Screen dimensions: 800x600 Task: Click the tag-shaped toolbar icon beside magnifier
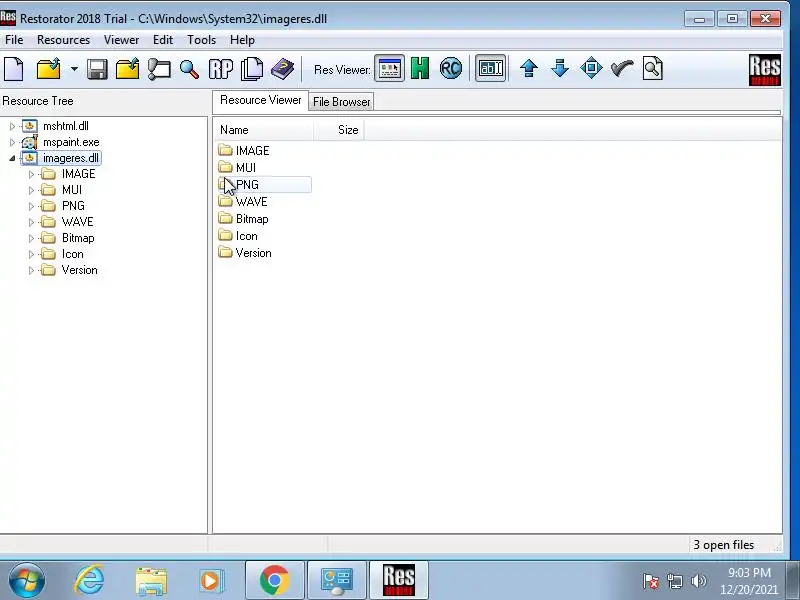pyautogui.click(x=159, y=69)
